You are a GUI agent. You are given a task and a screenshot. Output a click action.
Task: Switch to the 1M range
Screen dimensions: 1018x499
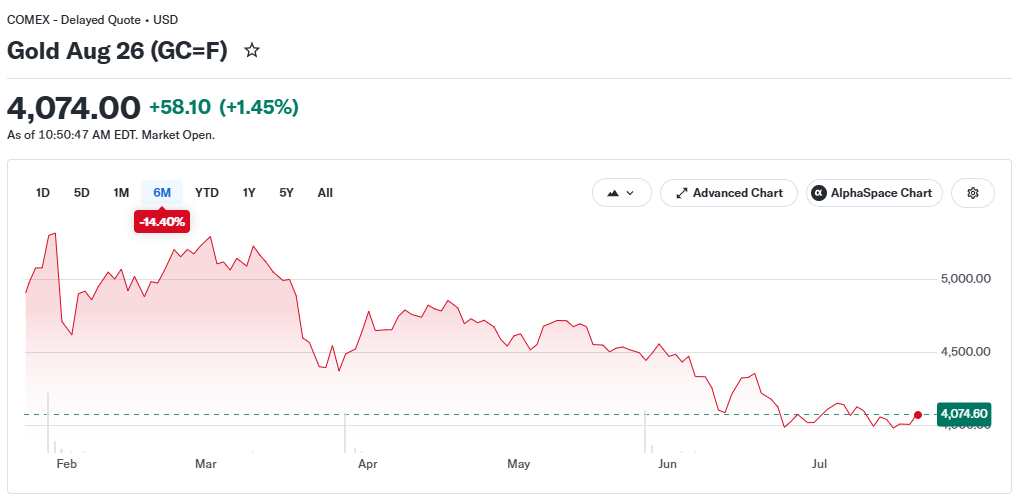(x=121, y=193)
